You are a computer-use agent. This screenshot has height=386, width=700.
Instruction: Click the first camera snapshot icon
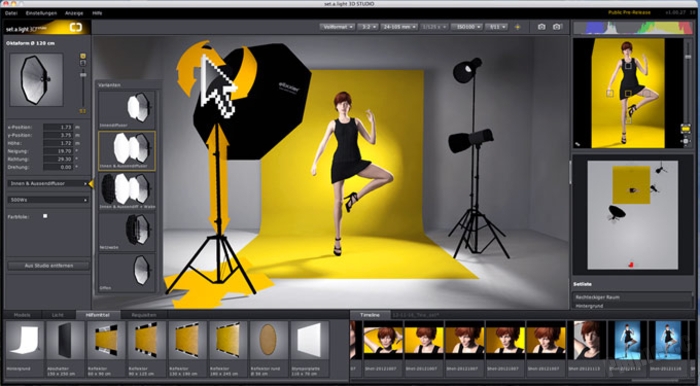542,27
